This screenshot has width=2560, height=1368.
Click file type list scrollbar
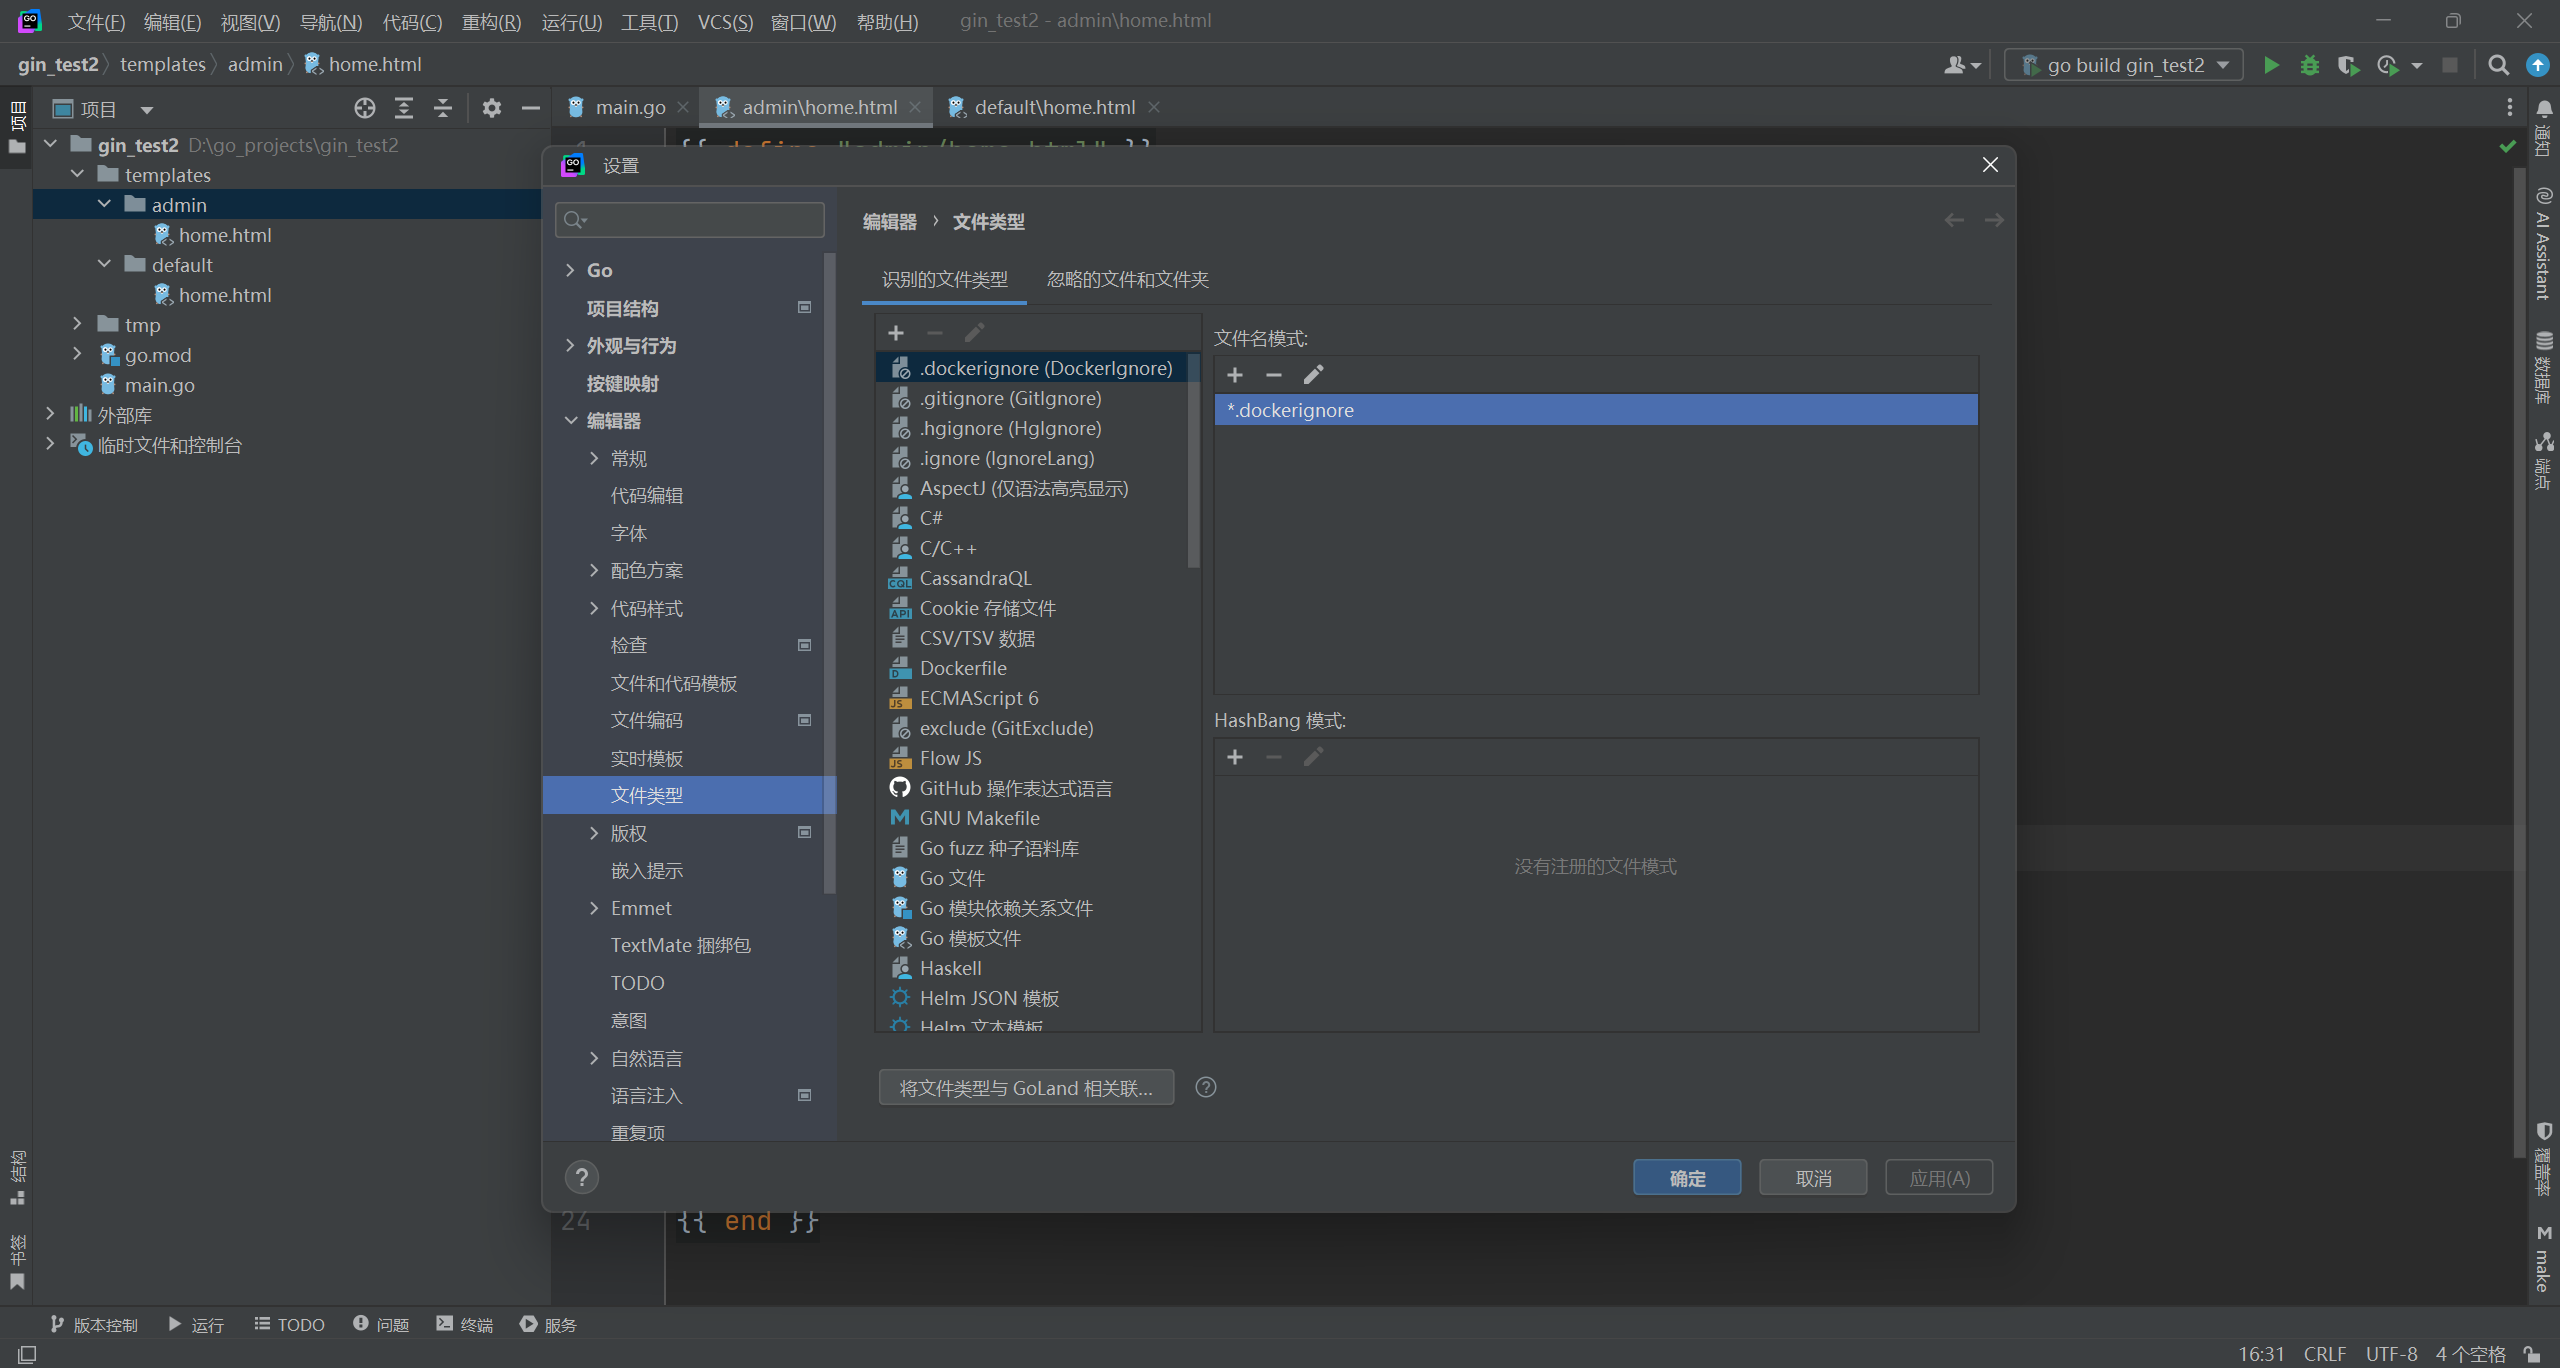(1193, 460)
